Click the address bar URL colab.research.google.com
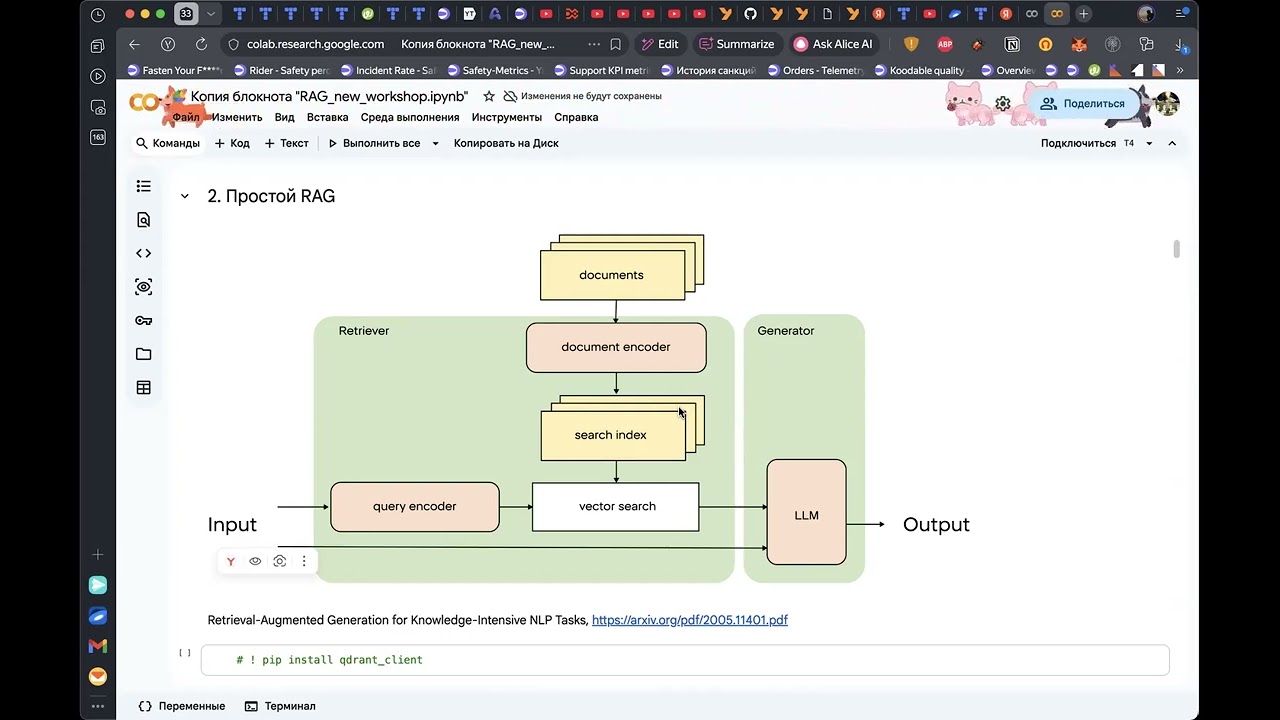The width and height of the screenshot is (1280, 720). [315, 44]
